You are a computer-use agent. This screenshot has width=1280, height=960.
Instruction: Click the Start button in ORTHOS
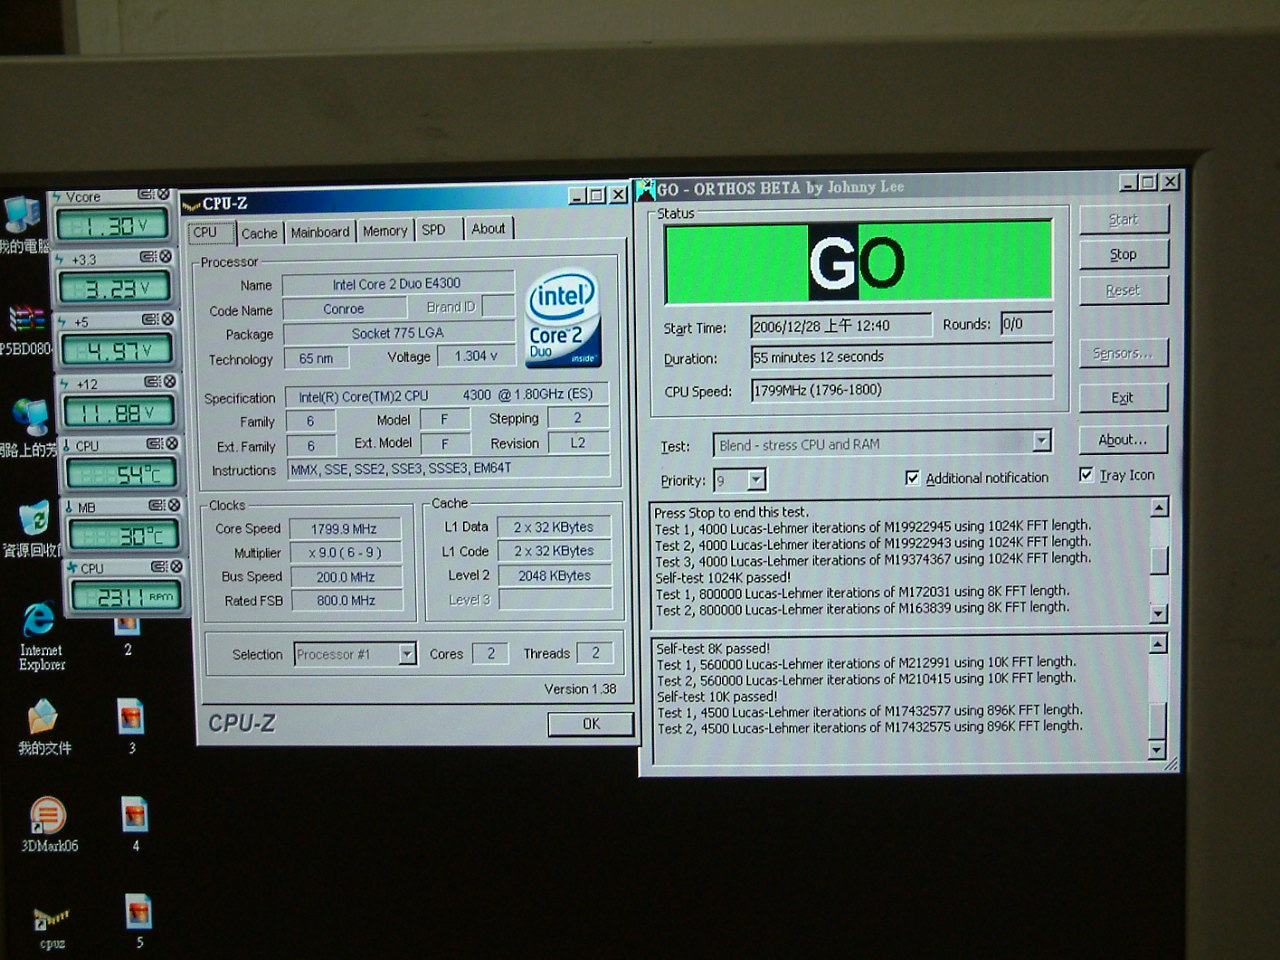(1123, 220)
